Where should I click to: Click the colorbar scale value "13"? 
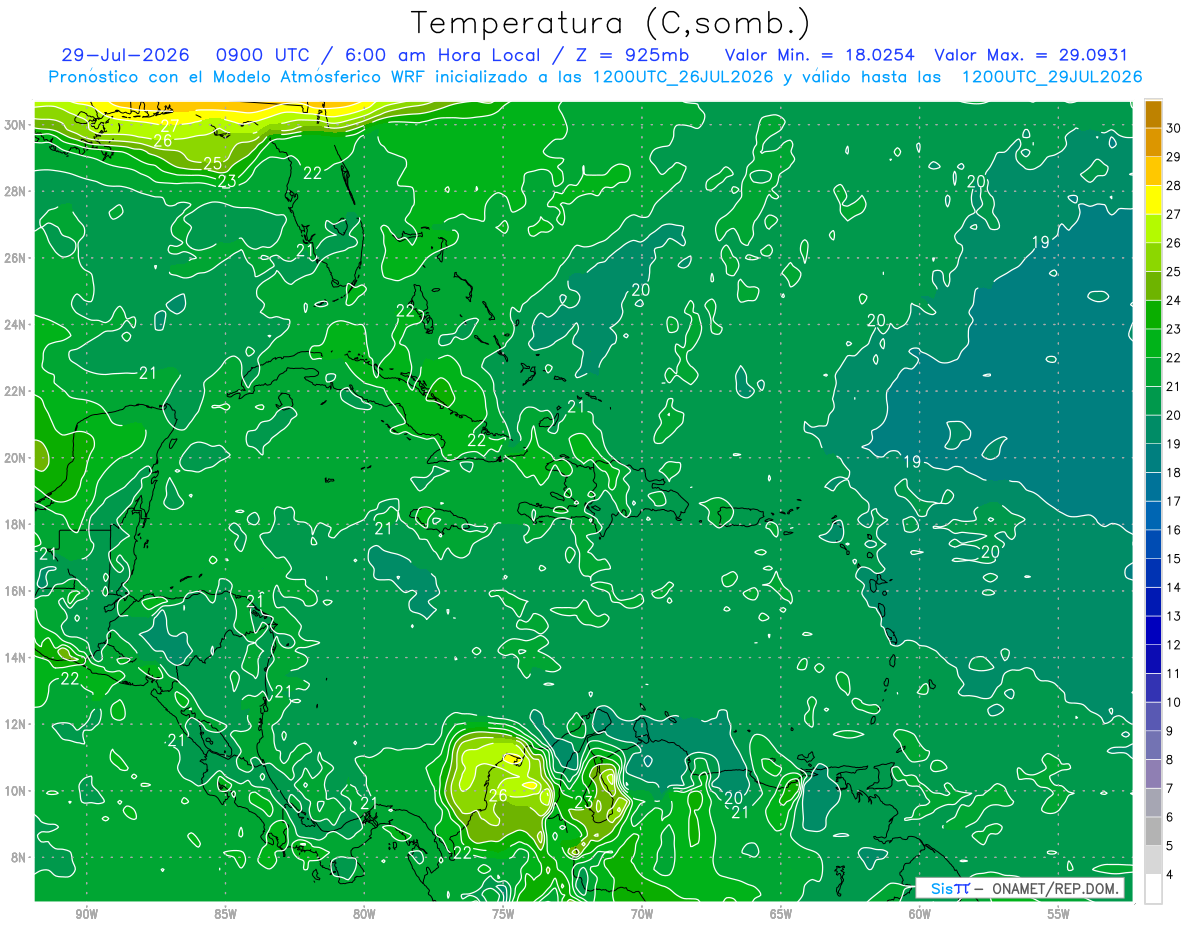tap(1174, 616)
